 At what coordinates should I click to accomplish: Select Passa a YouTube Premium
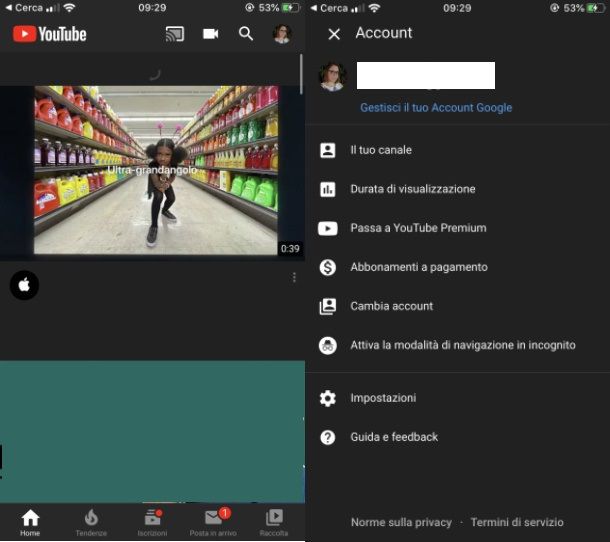pos(458,228)
